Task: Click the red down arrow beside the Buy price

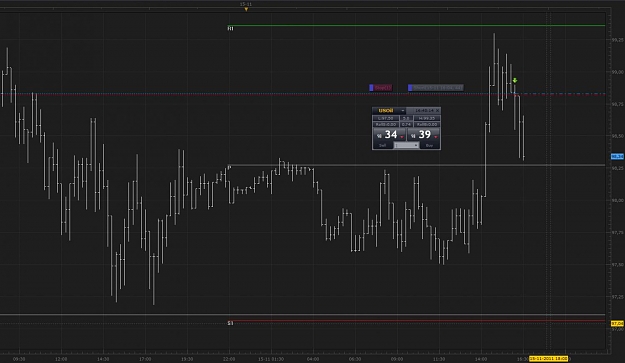Action: [x=436, y=137]
